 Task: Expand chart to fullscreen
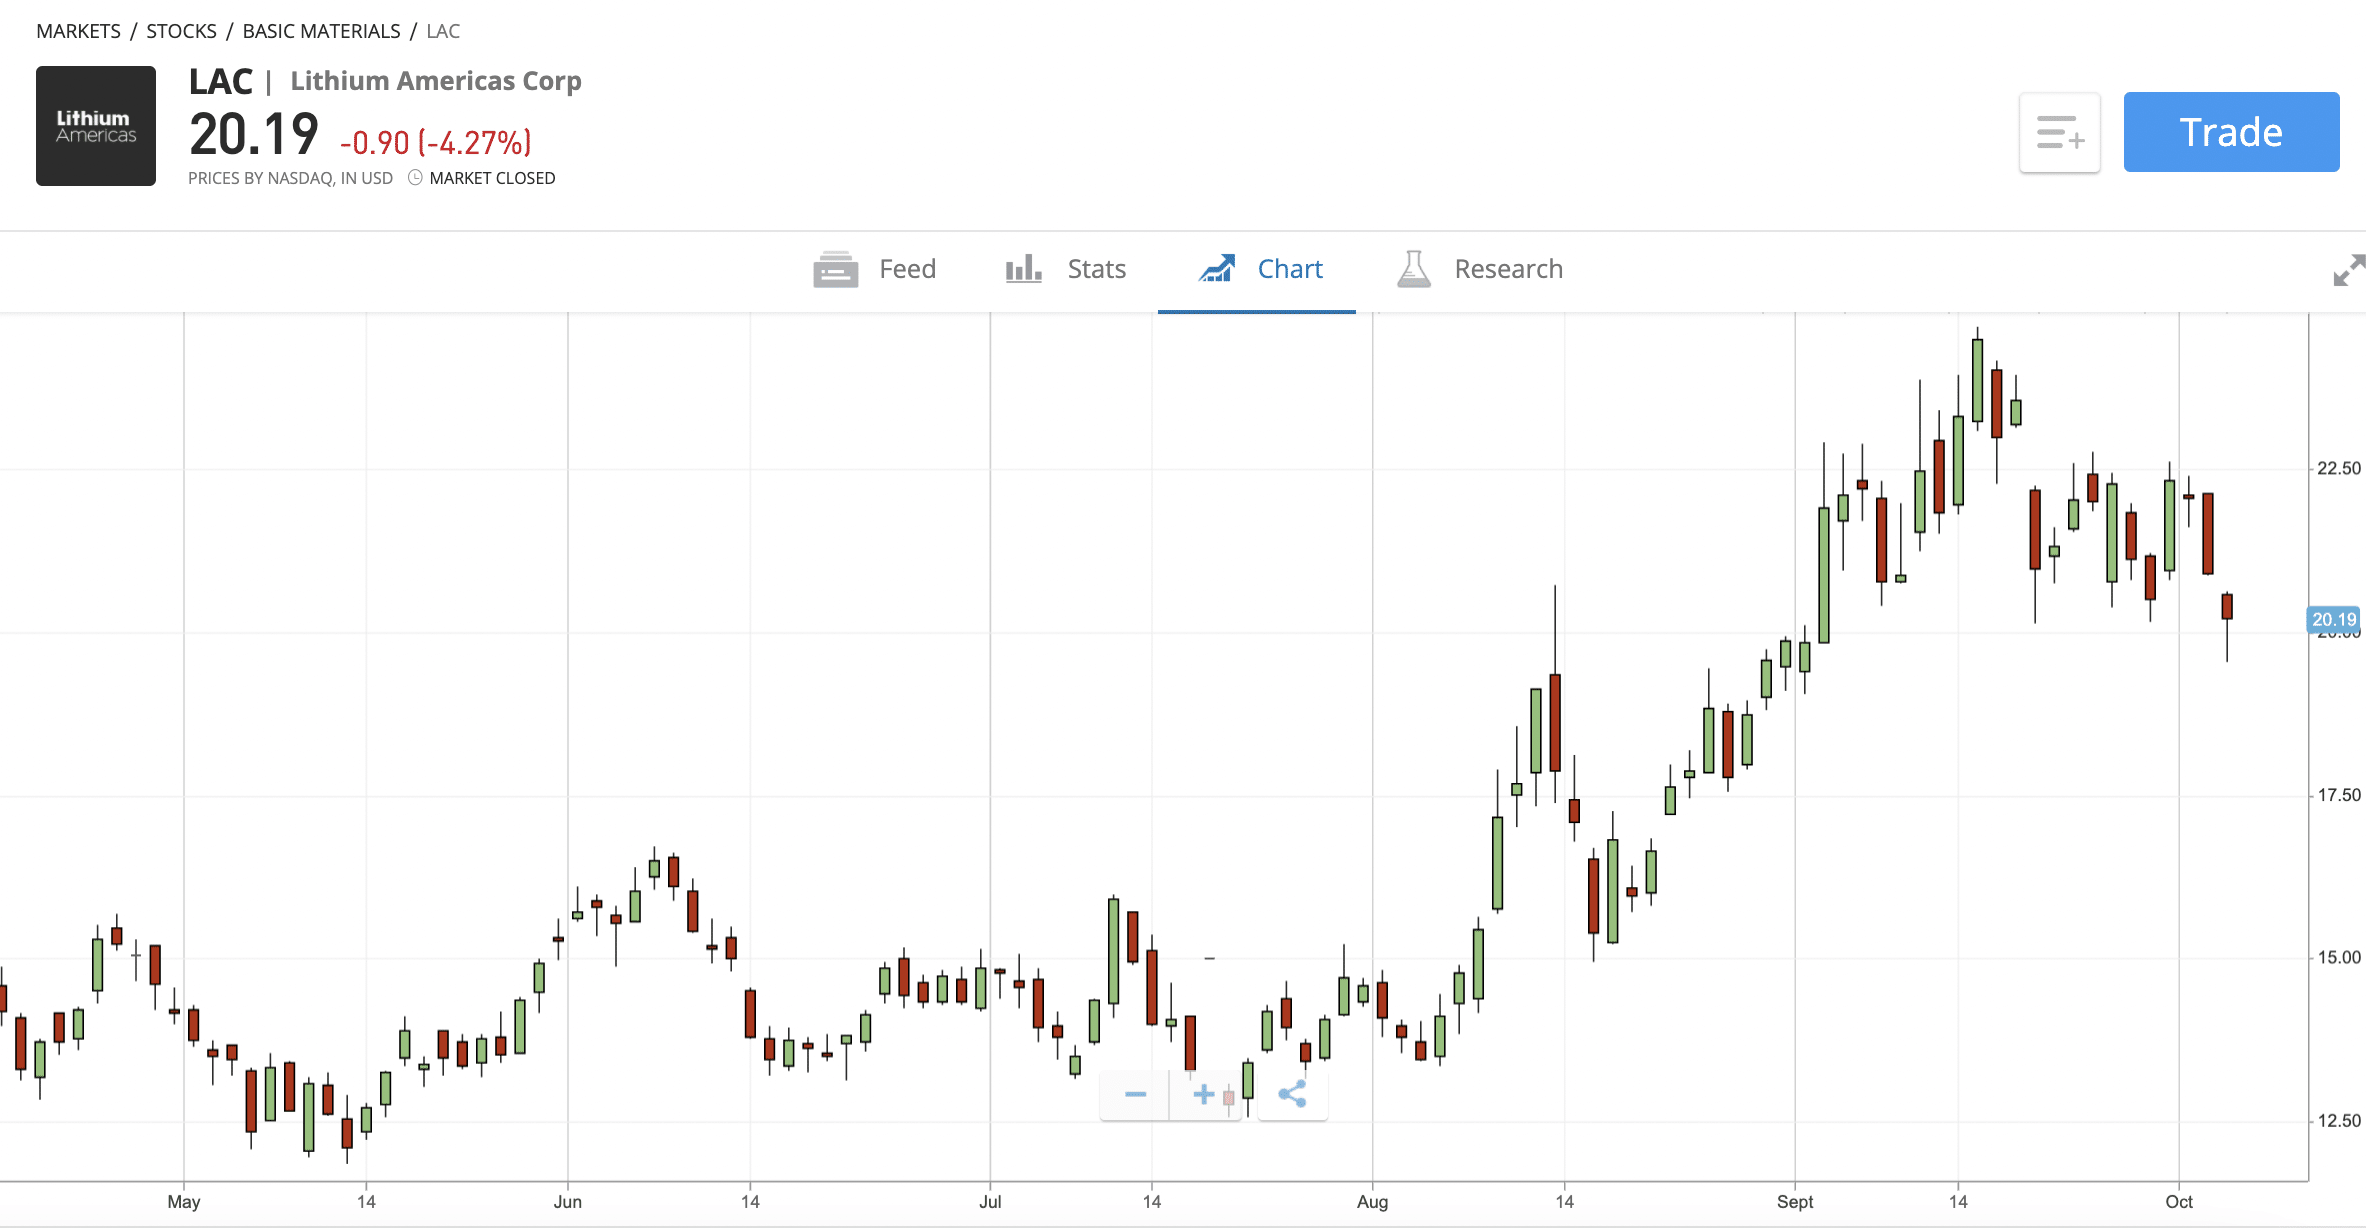[2349, 270]
